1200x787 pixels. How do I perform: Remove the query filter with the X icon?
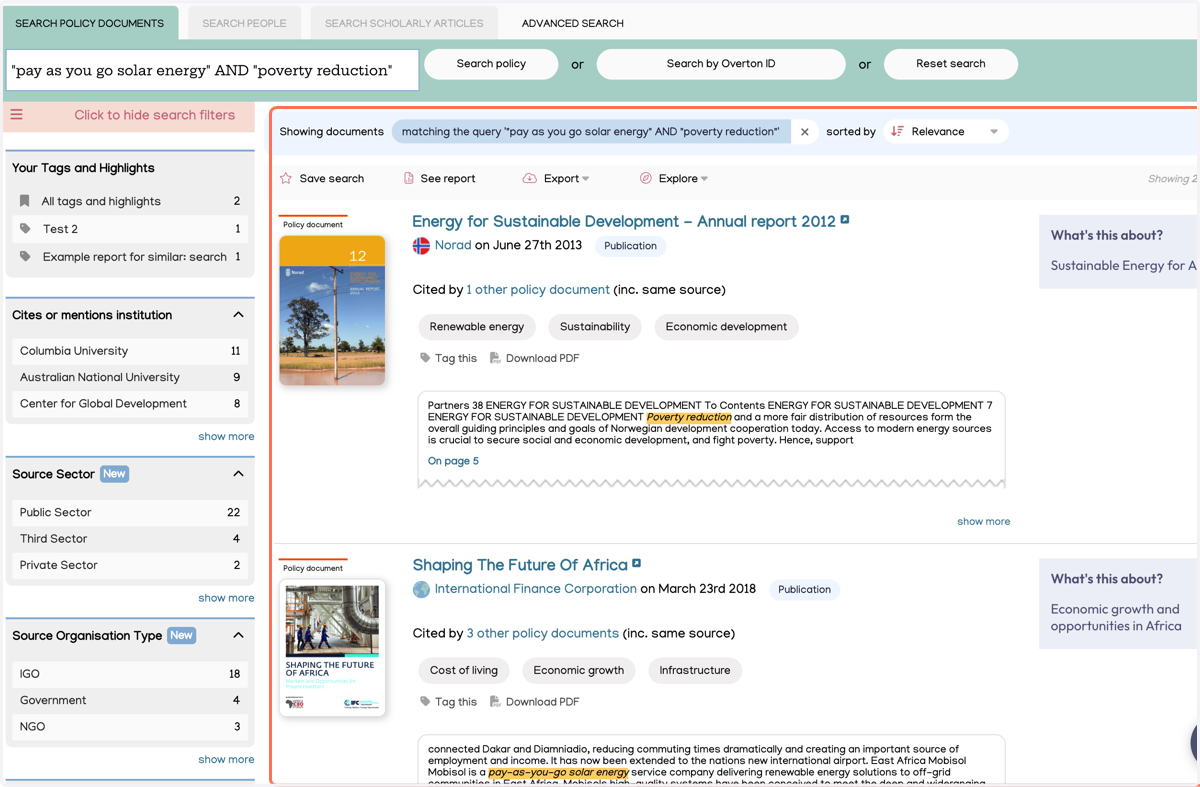pyautogui.click(x=805, y=132)
